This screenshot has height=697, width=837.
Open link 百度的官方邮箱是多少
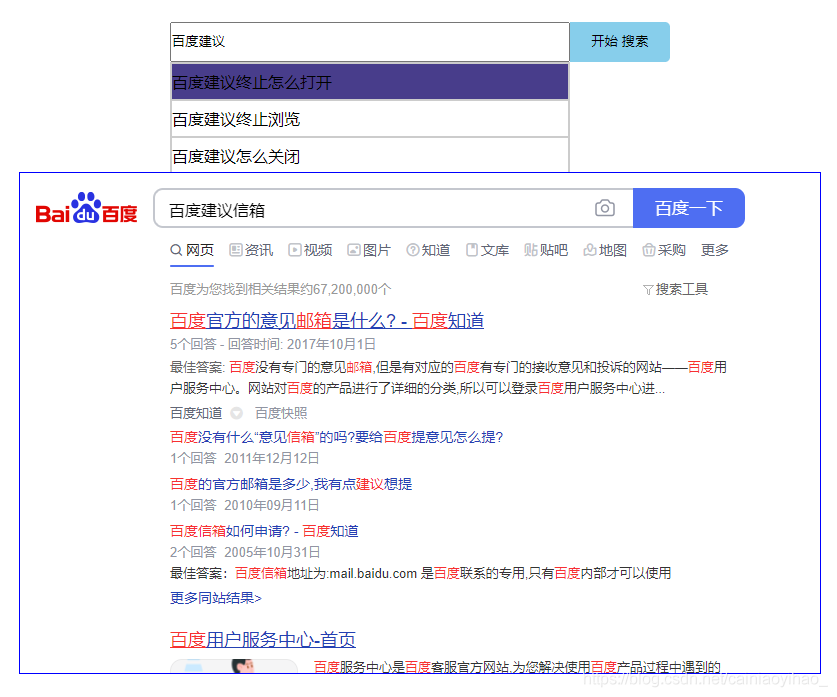click(x=291, y=484)
